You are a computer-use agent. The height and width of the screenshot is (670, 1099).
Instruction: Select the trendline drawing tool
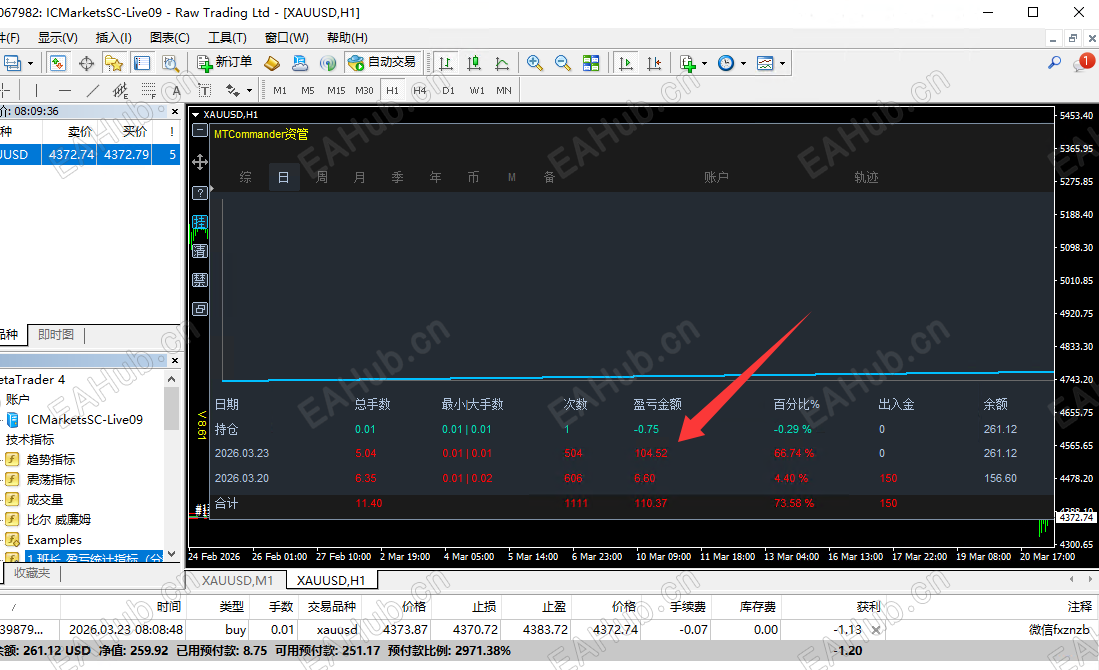point(93,90)
